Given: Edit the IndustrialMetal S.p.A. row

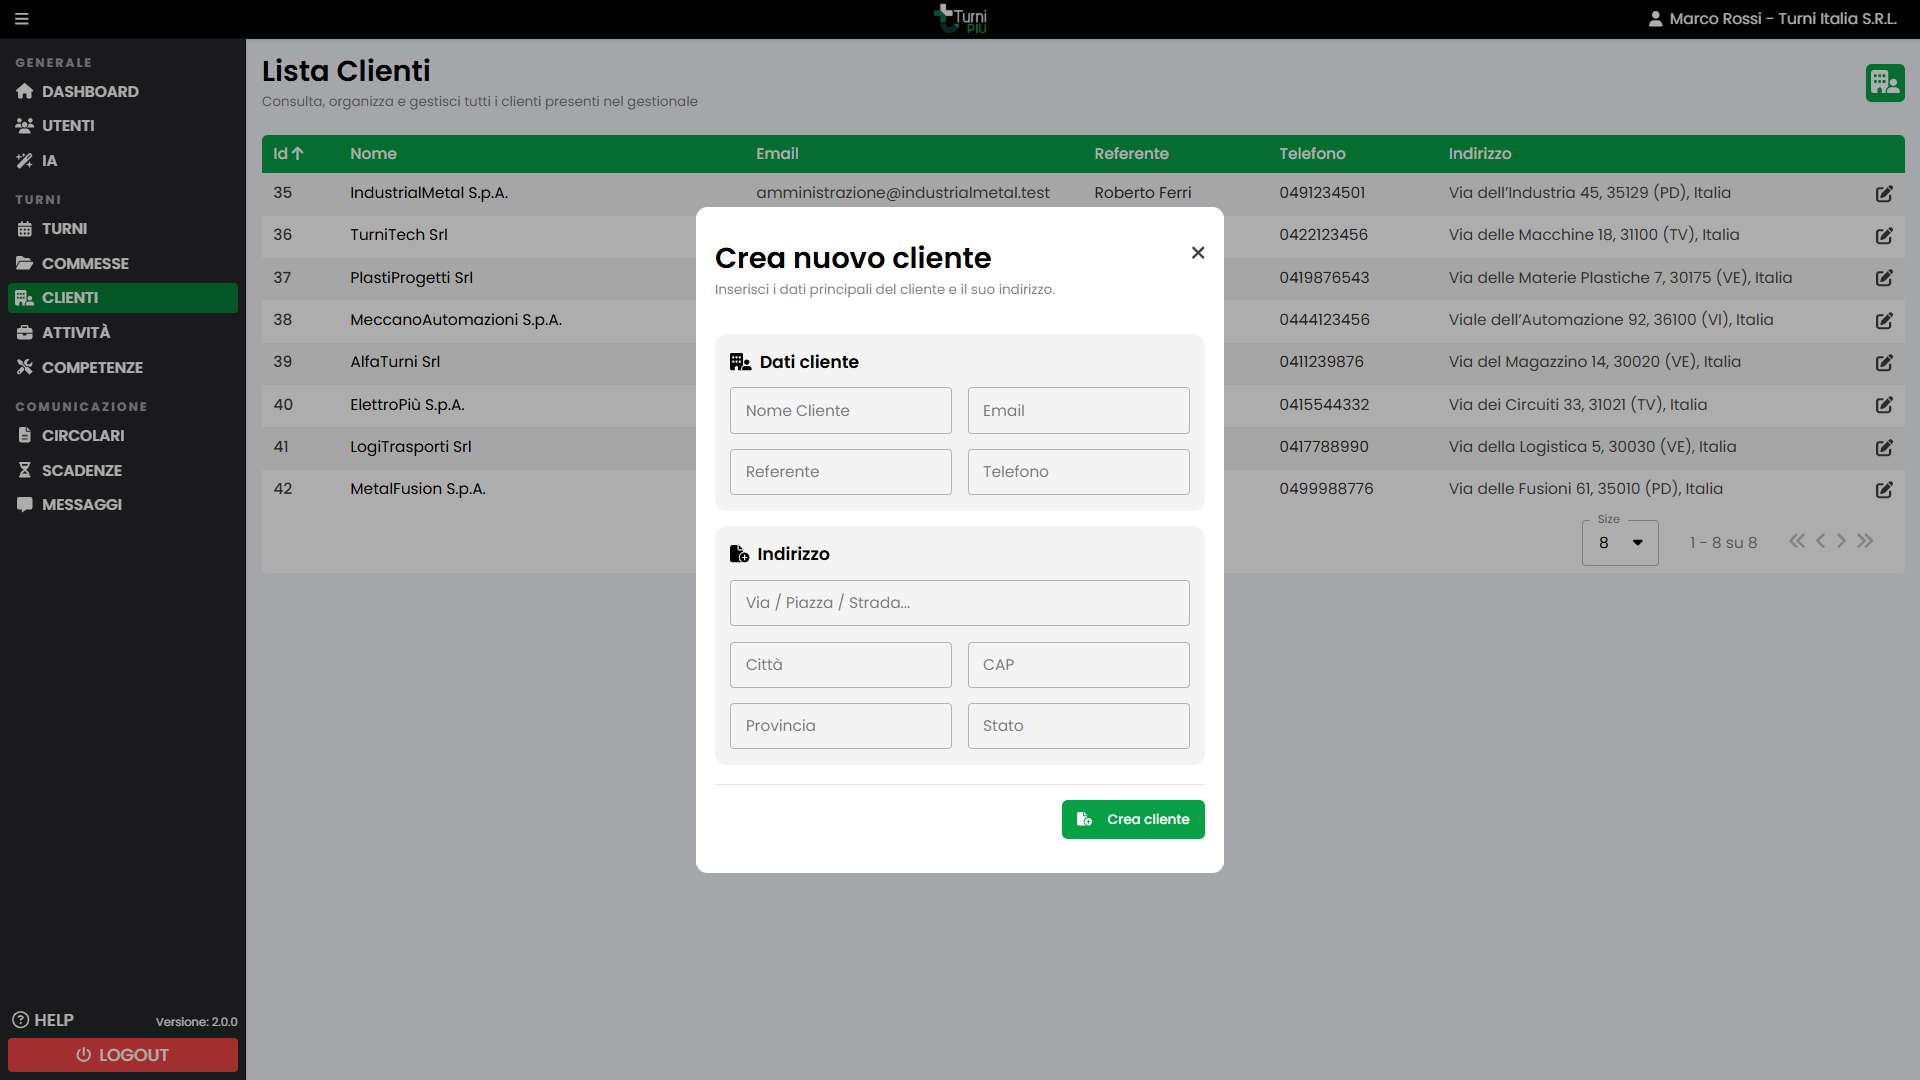Looking at the screenshot, I should click(1884, 194).
